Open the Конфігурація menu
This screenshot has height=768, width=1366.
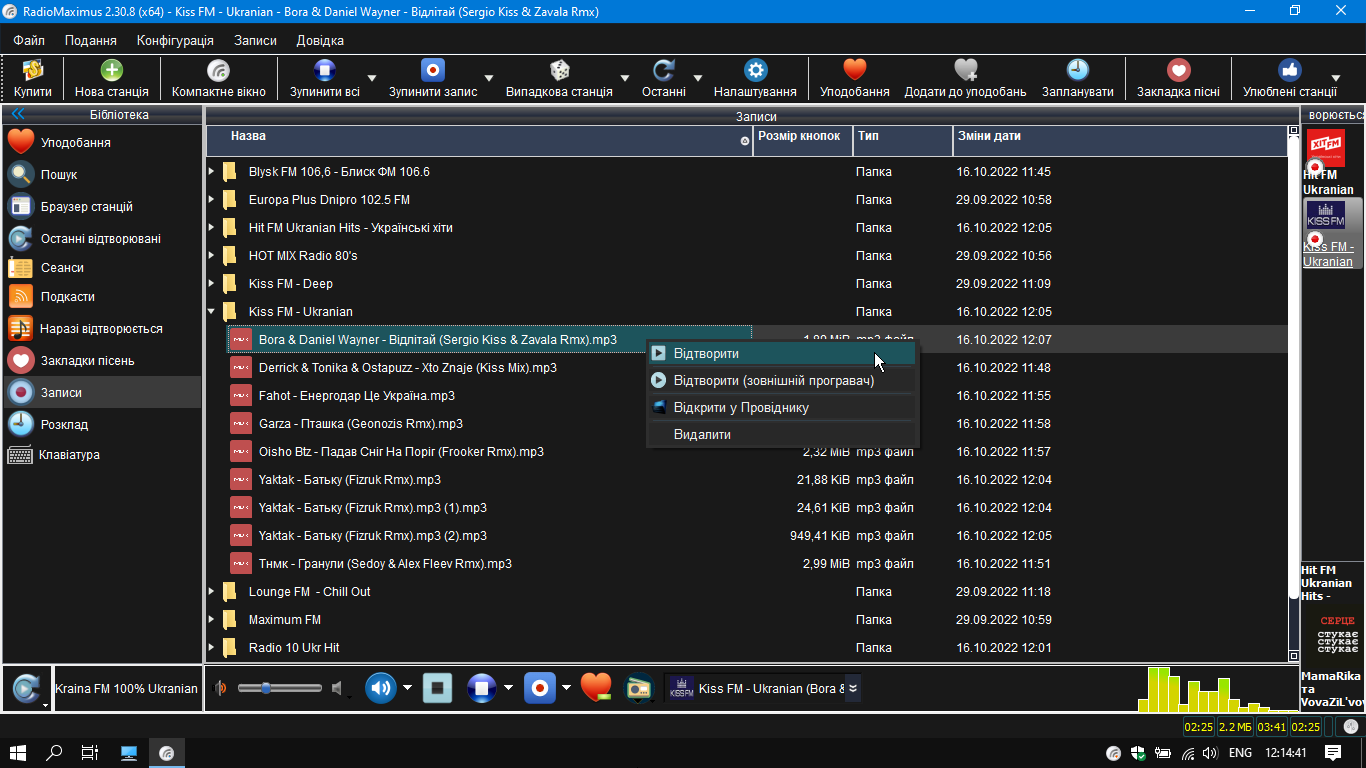(175, 40)
